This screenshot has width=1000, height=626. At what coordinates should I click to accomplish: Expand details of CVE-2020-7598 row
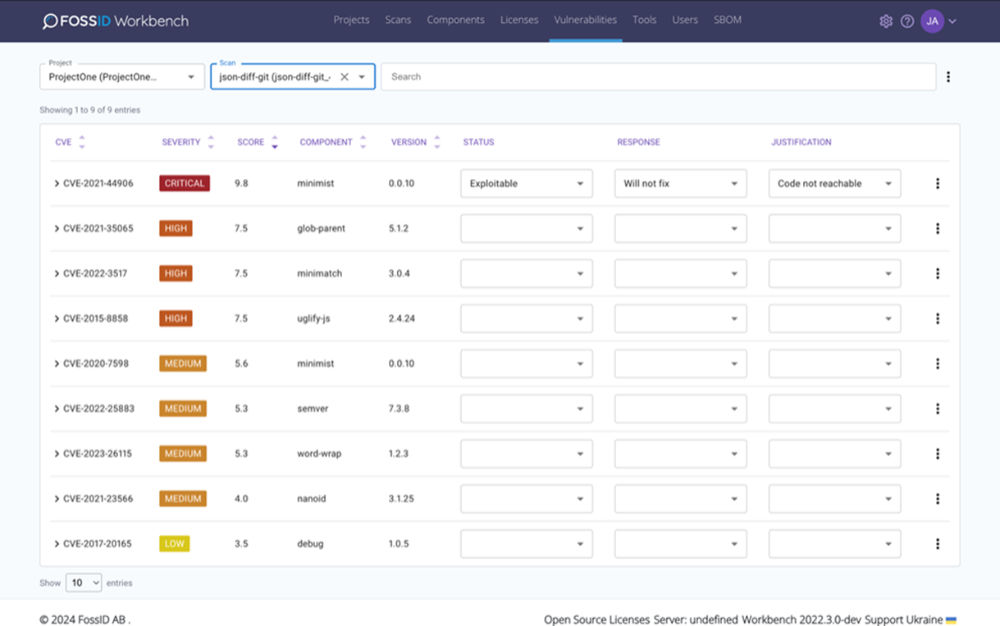(57, 363)
